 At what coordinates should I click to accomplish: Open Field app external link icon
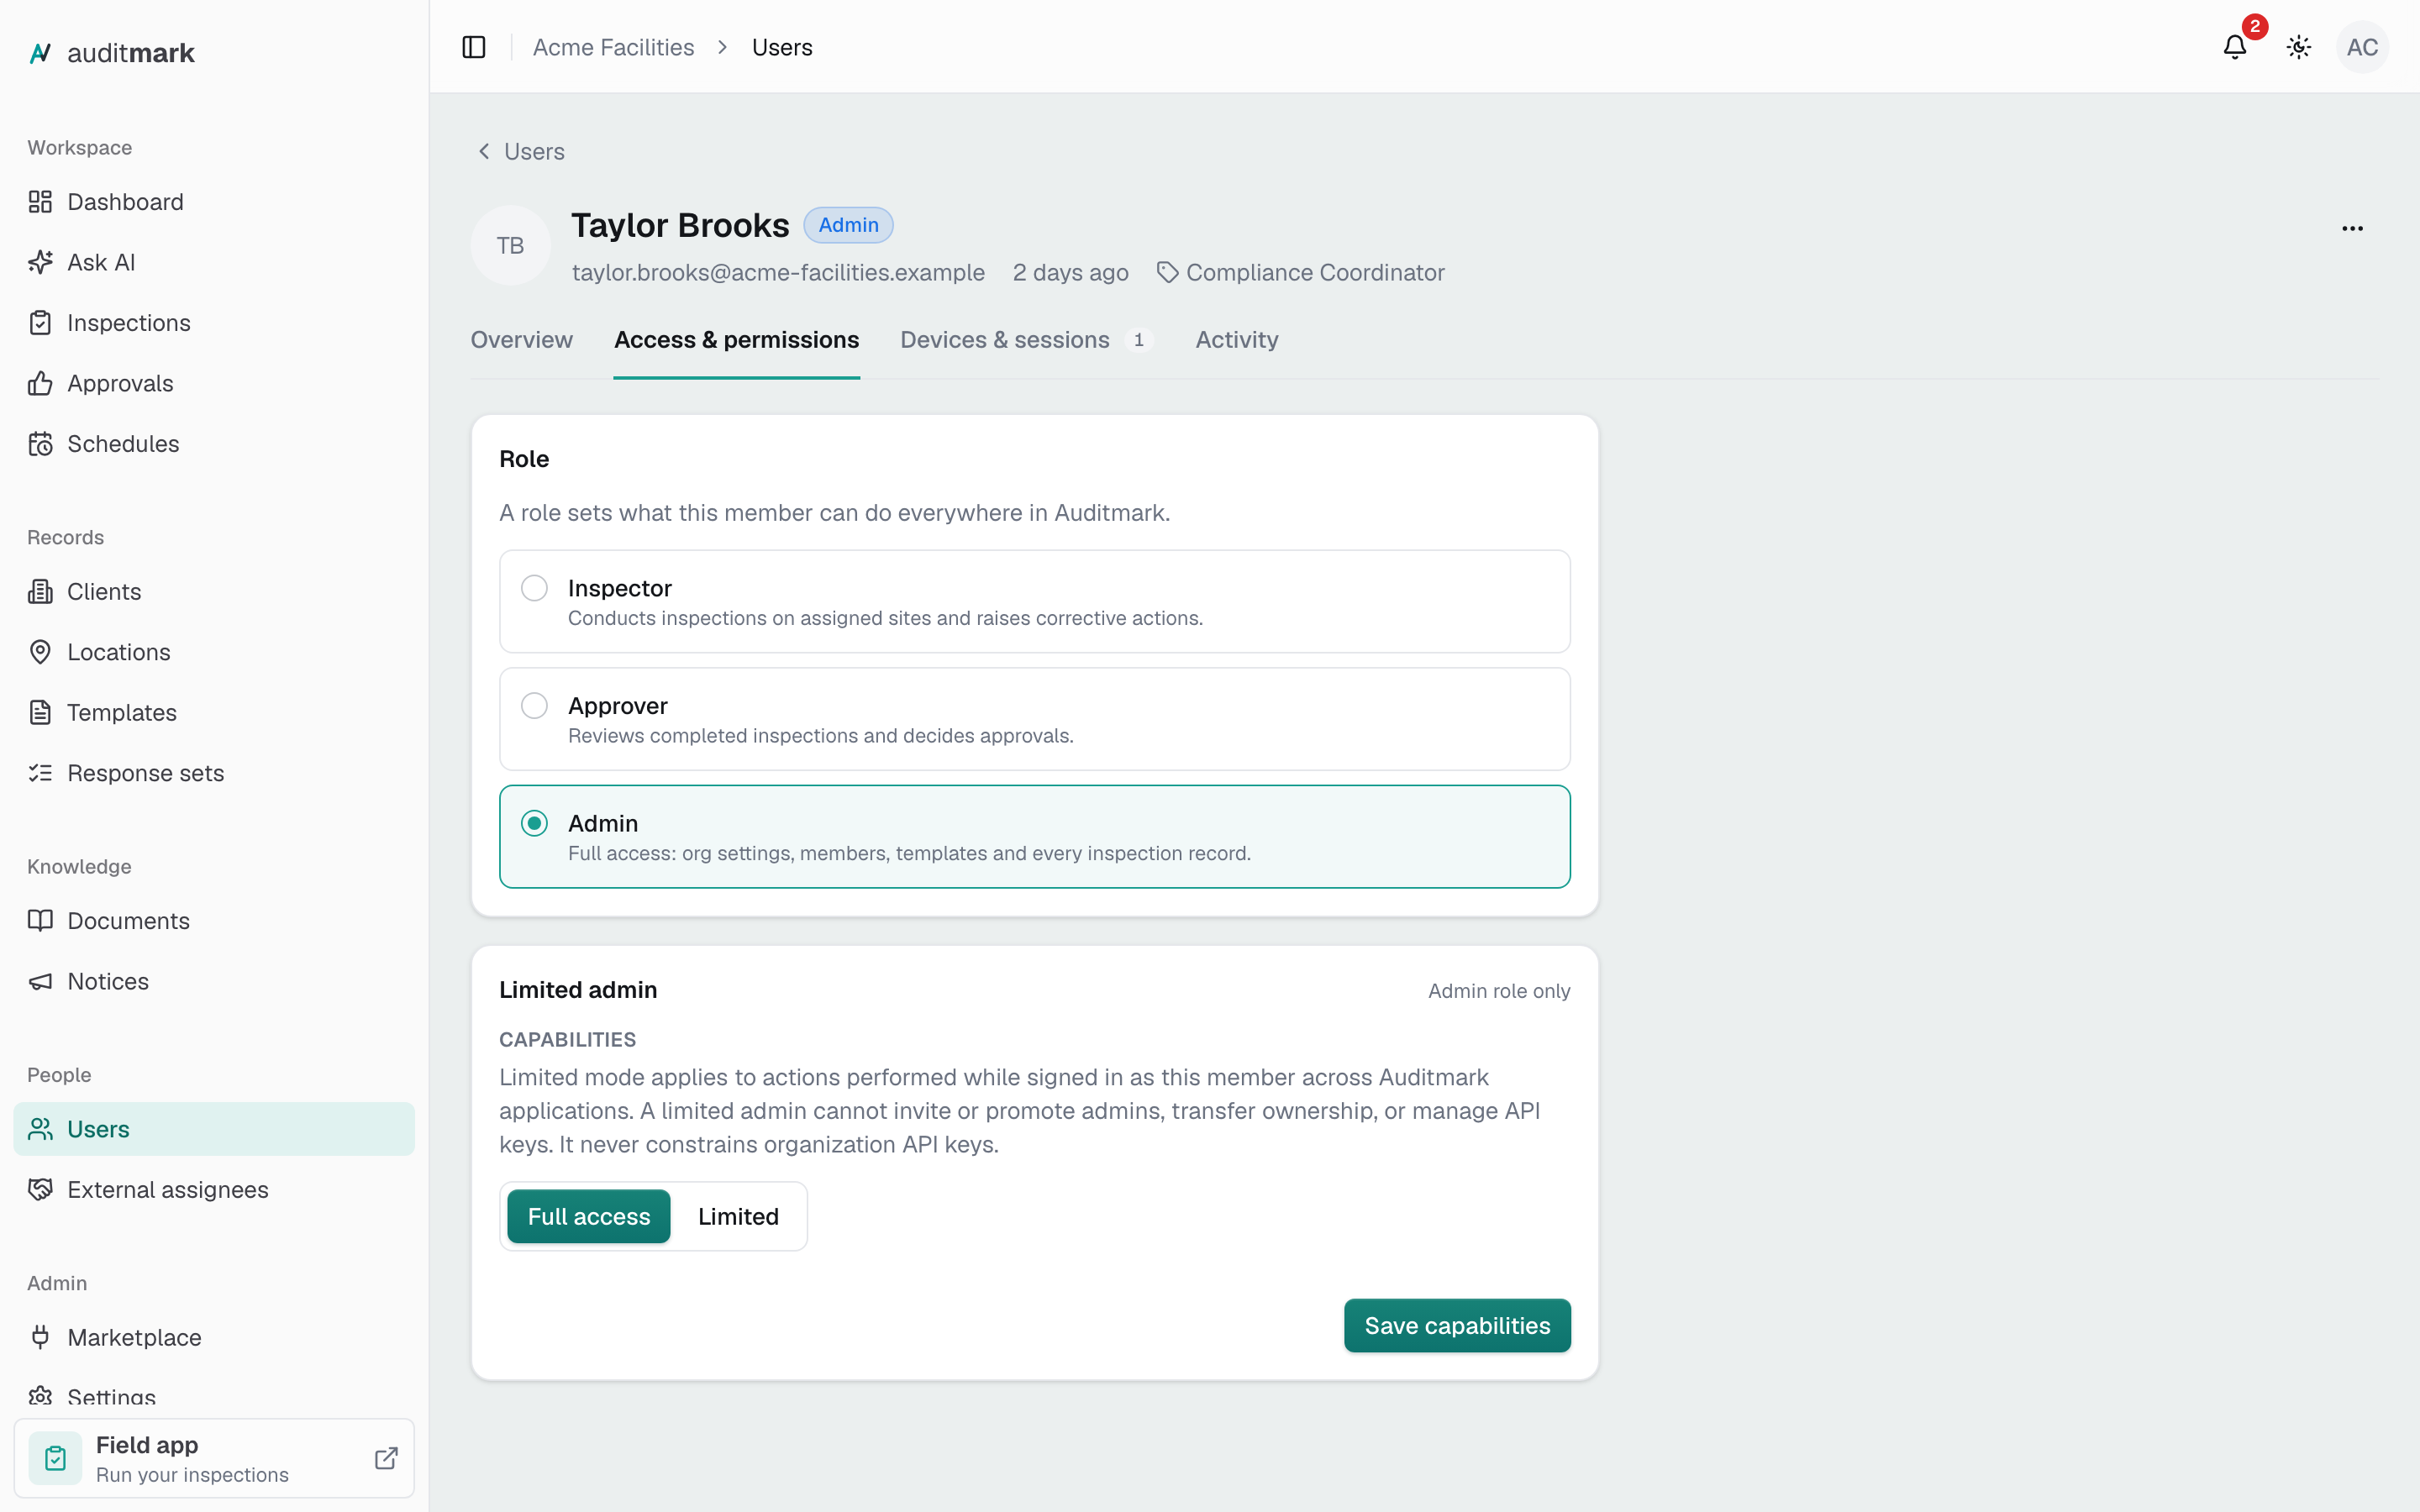pos(386,1458)
